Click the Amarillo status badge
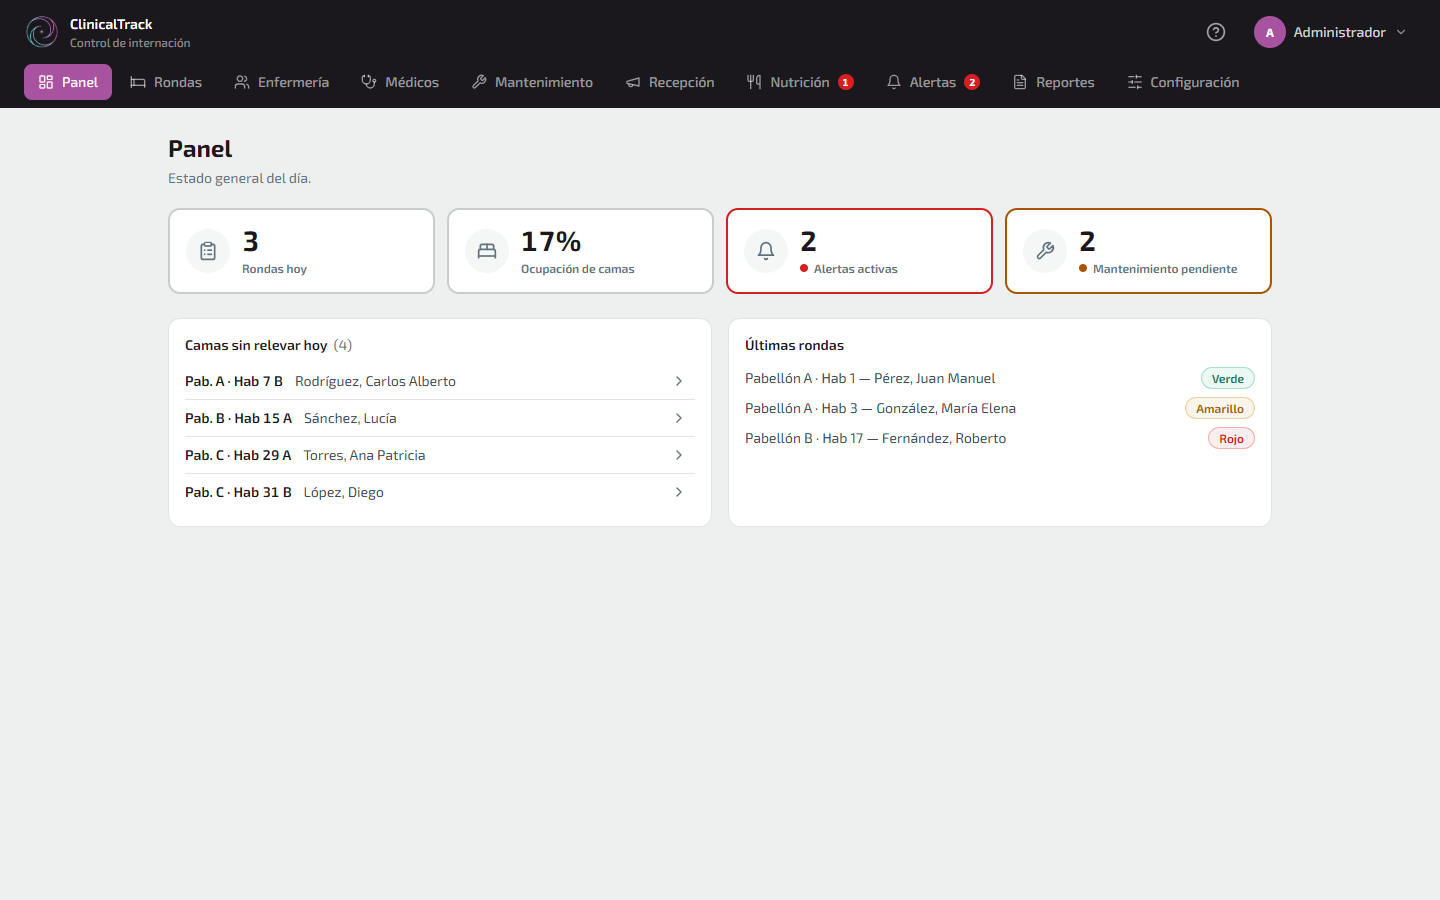The height and width of the screenshot is (900, 1440). 1220,408
